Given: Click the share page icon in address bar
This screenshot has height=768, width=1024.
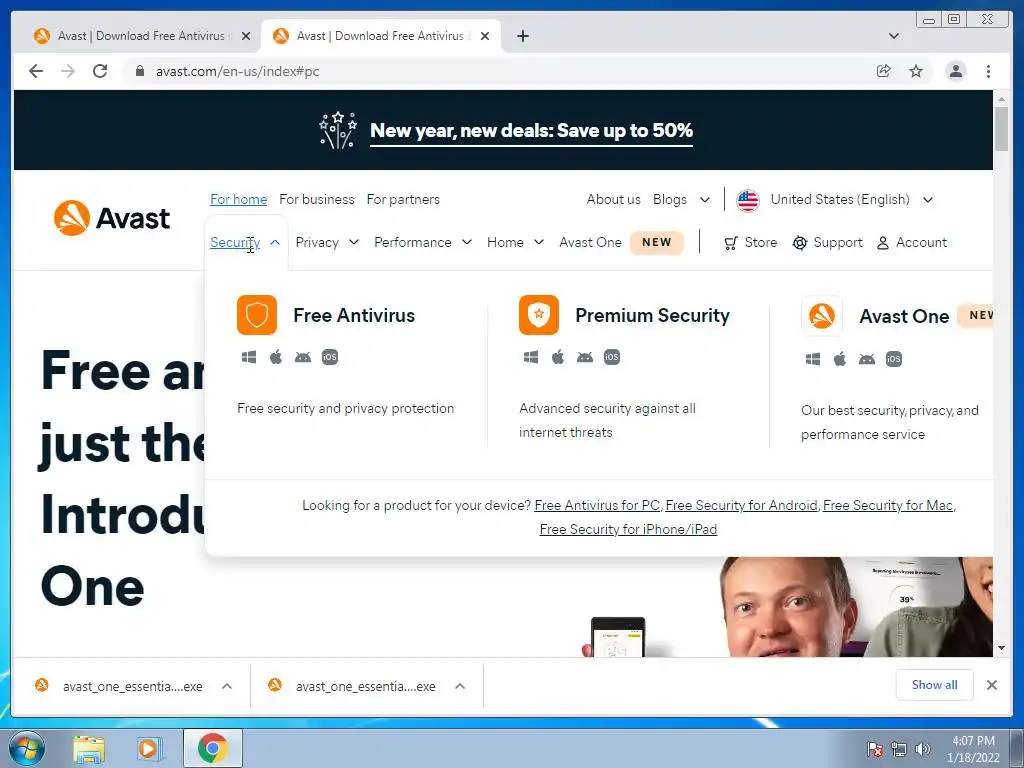Looking at the screenshot, I should click(x=884, y=71).
